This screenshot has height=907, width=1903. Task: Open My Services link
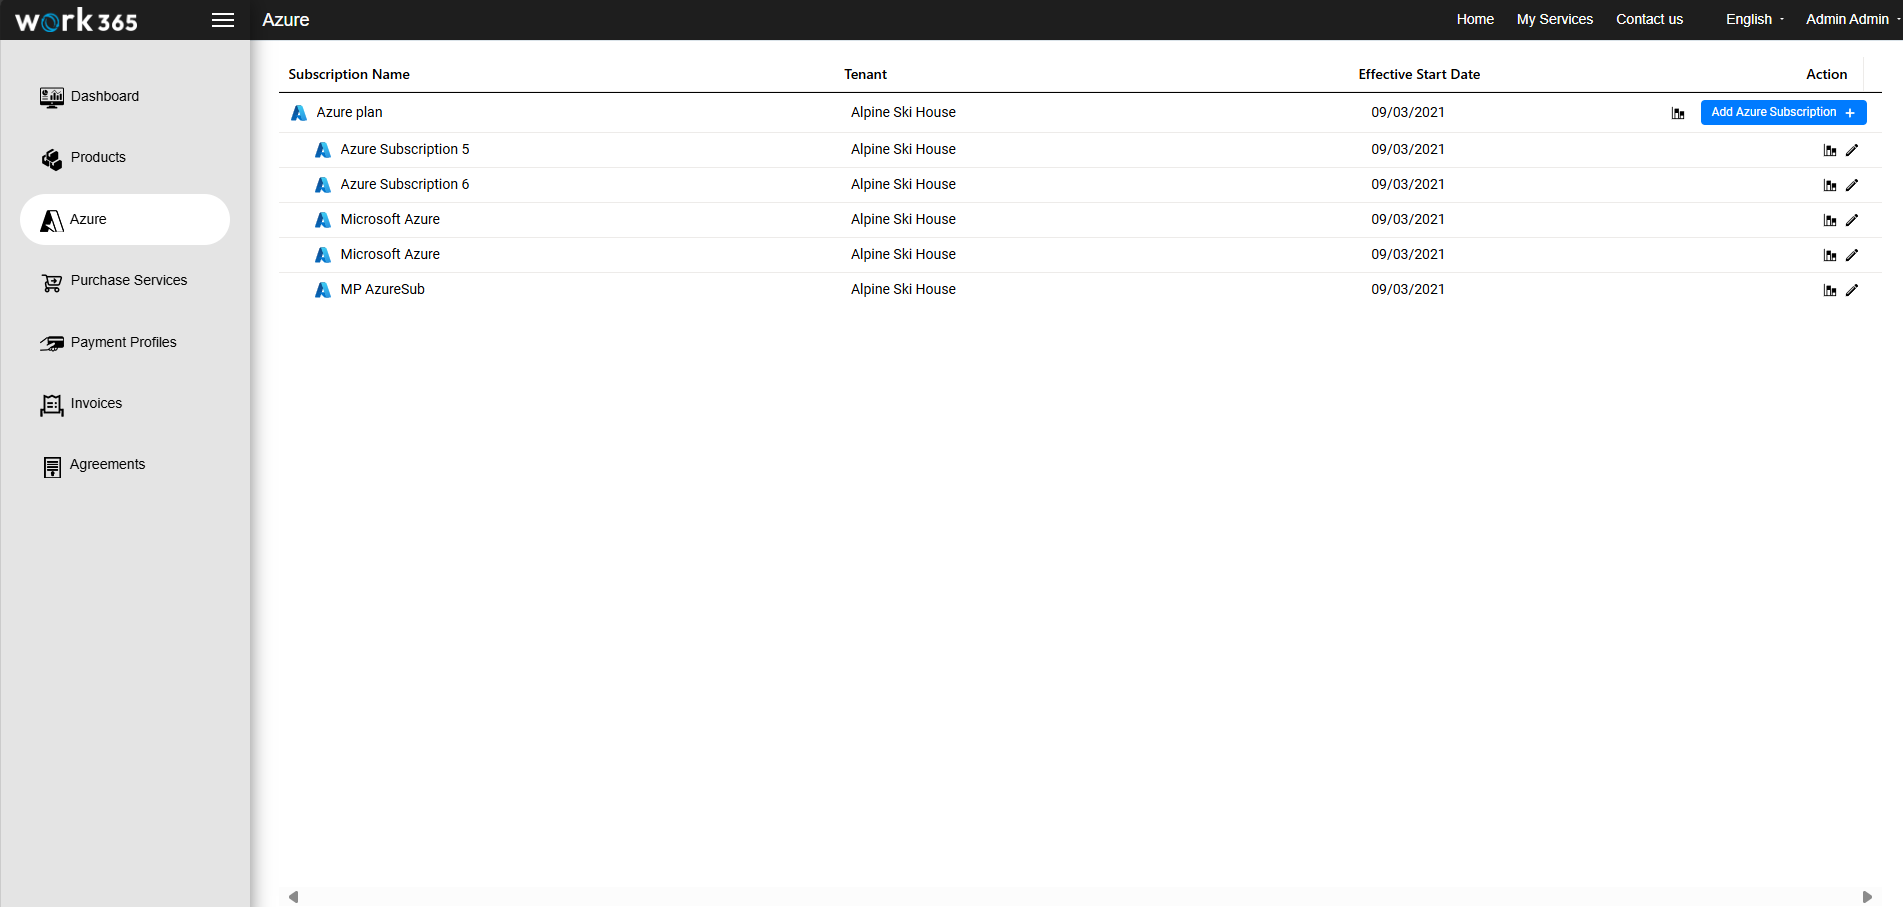pos(1555,19)
